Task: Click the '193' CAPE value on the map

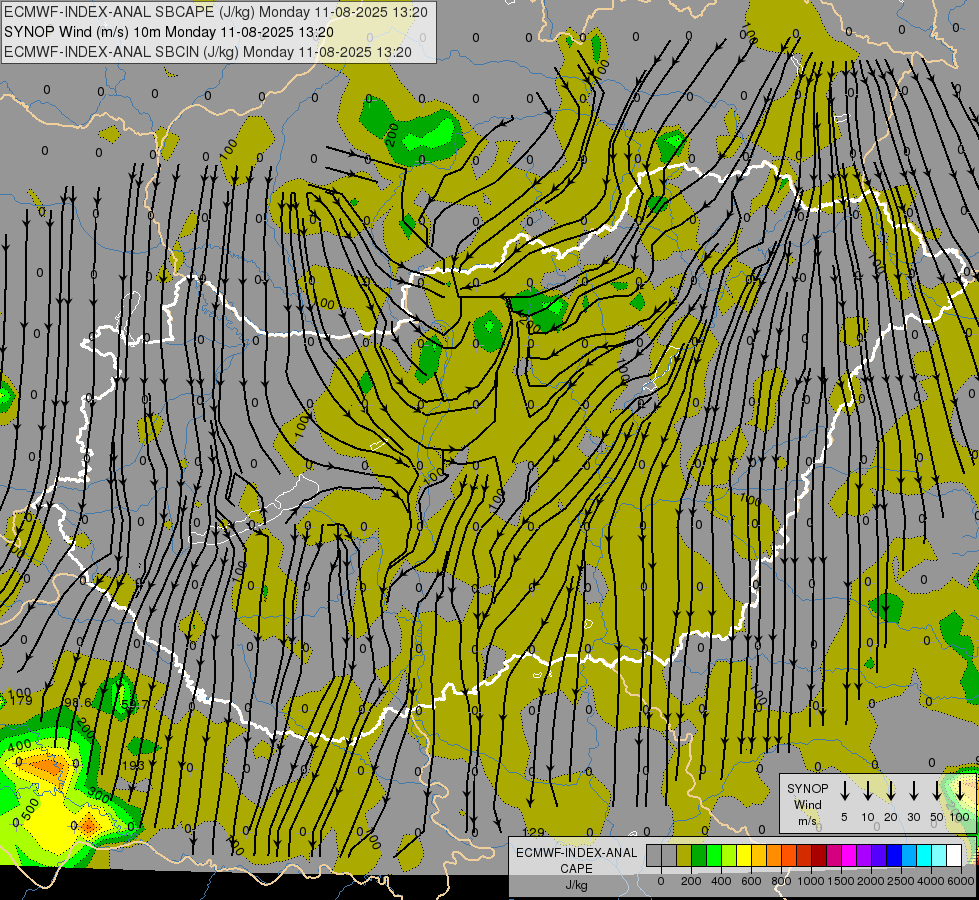Action: pos(134,765)
